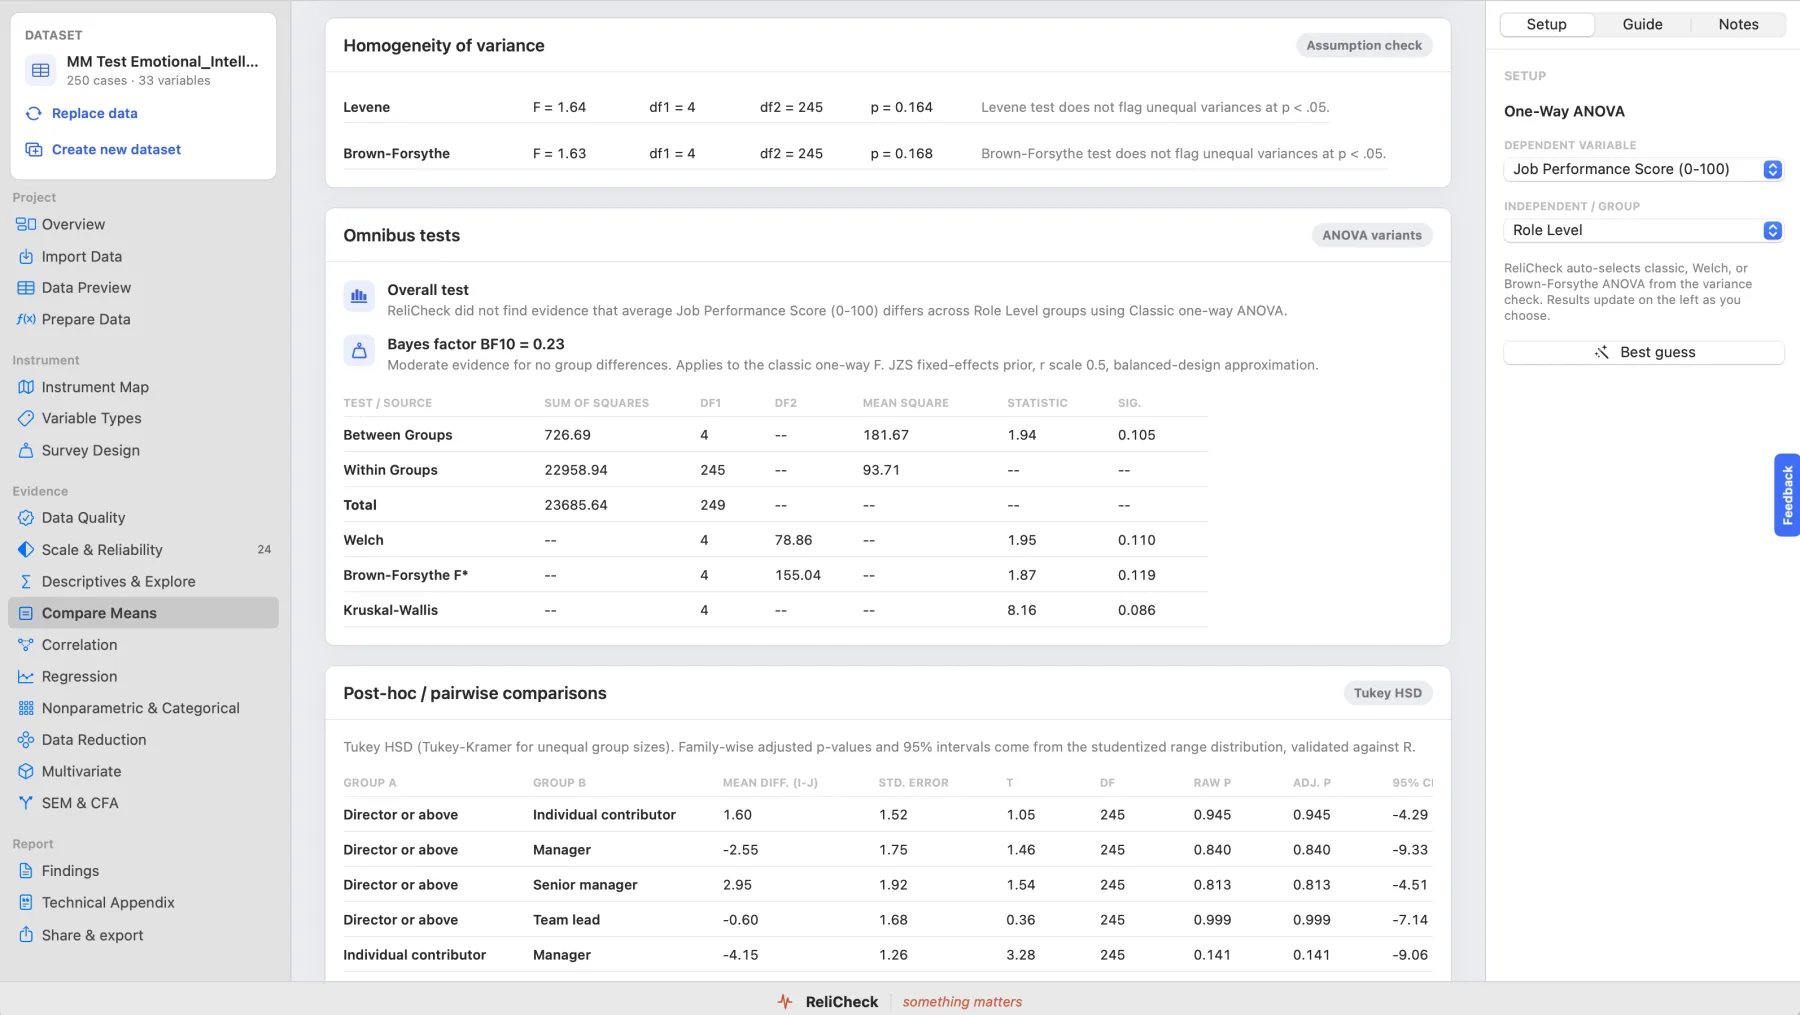Click the Kruskal-Wallis row label
The height and width of the screenshot is (1015, 1800).
[390, 610]
